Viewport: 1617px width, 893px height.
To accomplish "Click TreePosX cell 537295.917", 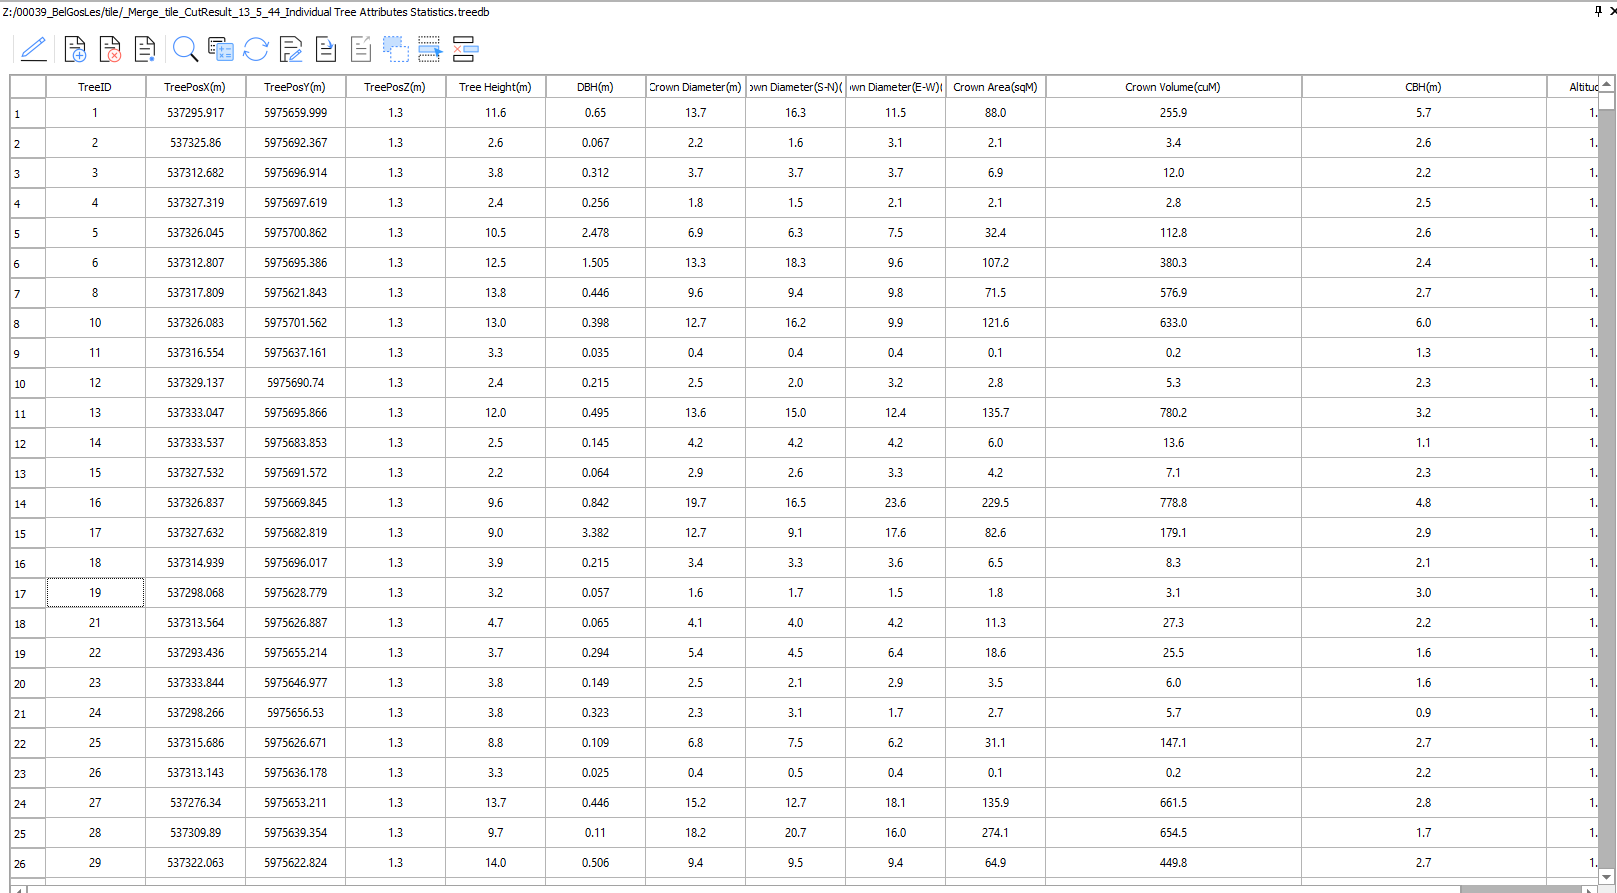I will click(x=195, y=113).
